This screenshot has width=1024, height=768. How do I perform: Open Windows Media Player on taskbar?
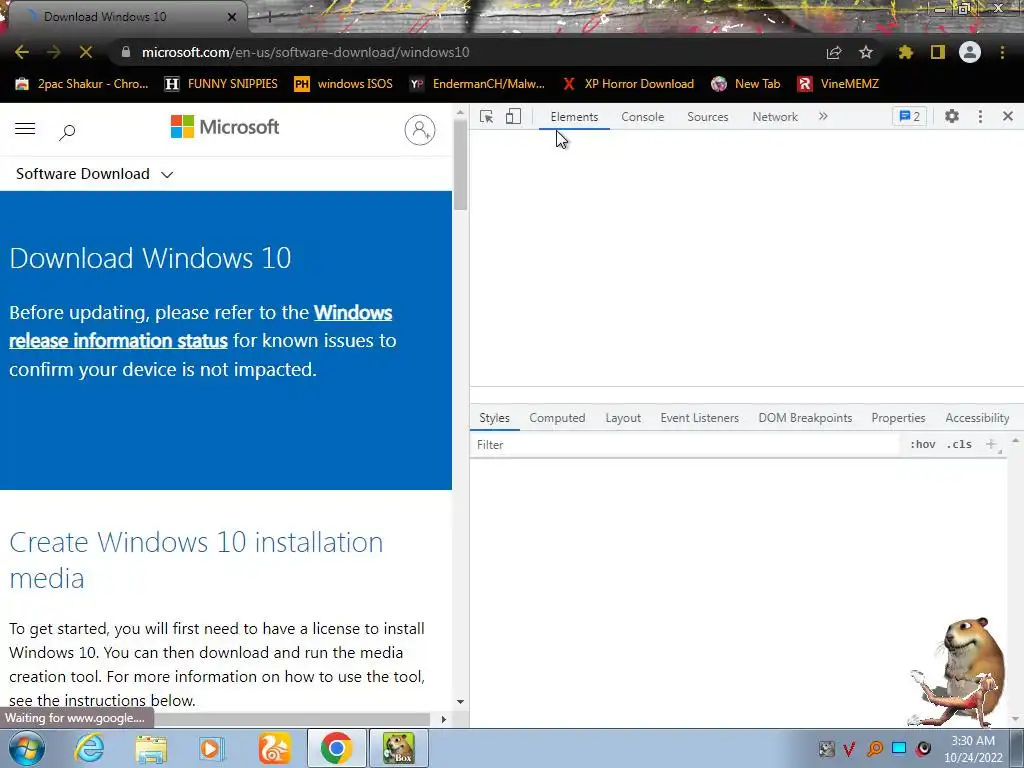tap(212, 748)
